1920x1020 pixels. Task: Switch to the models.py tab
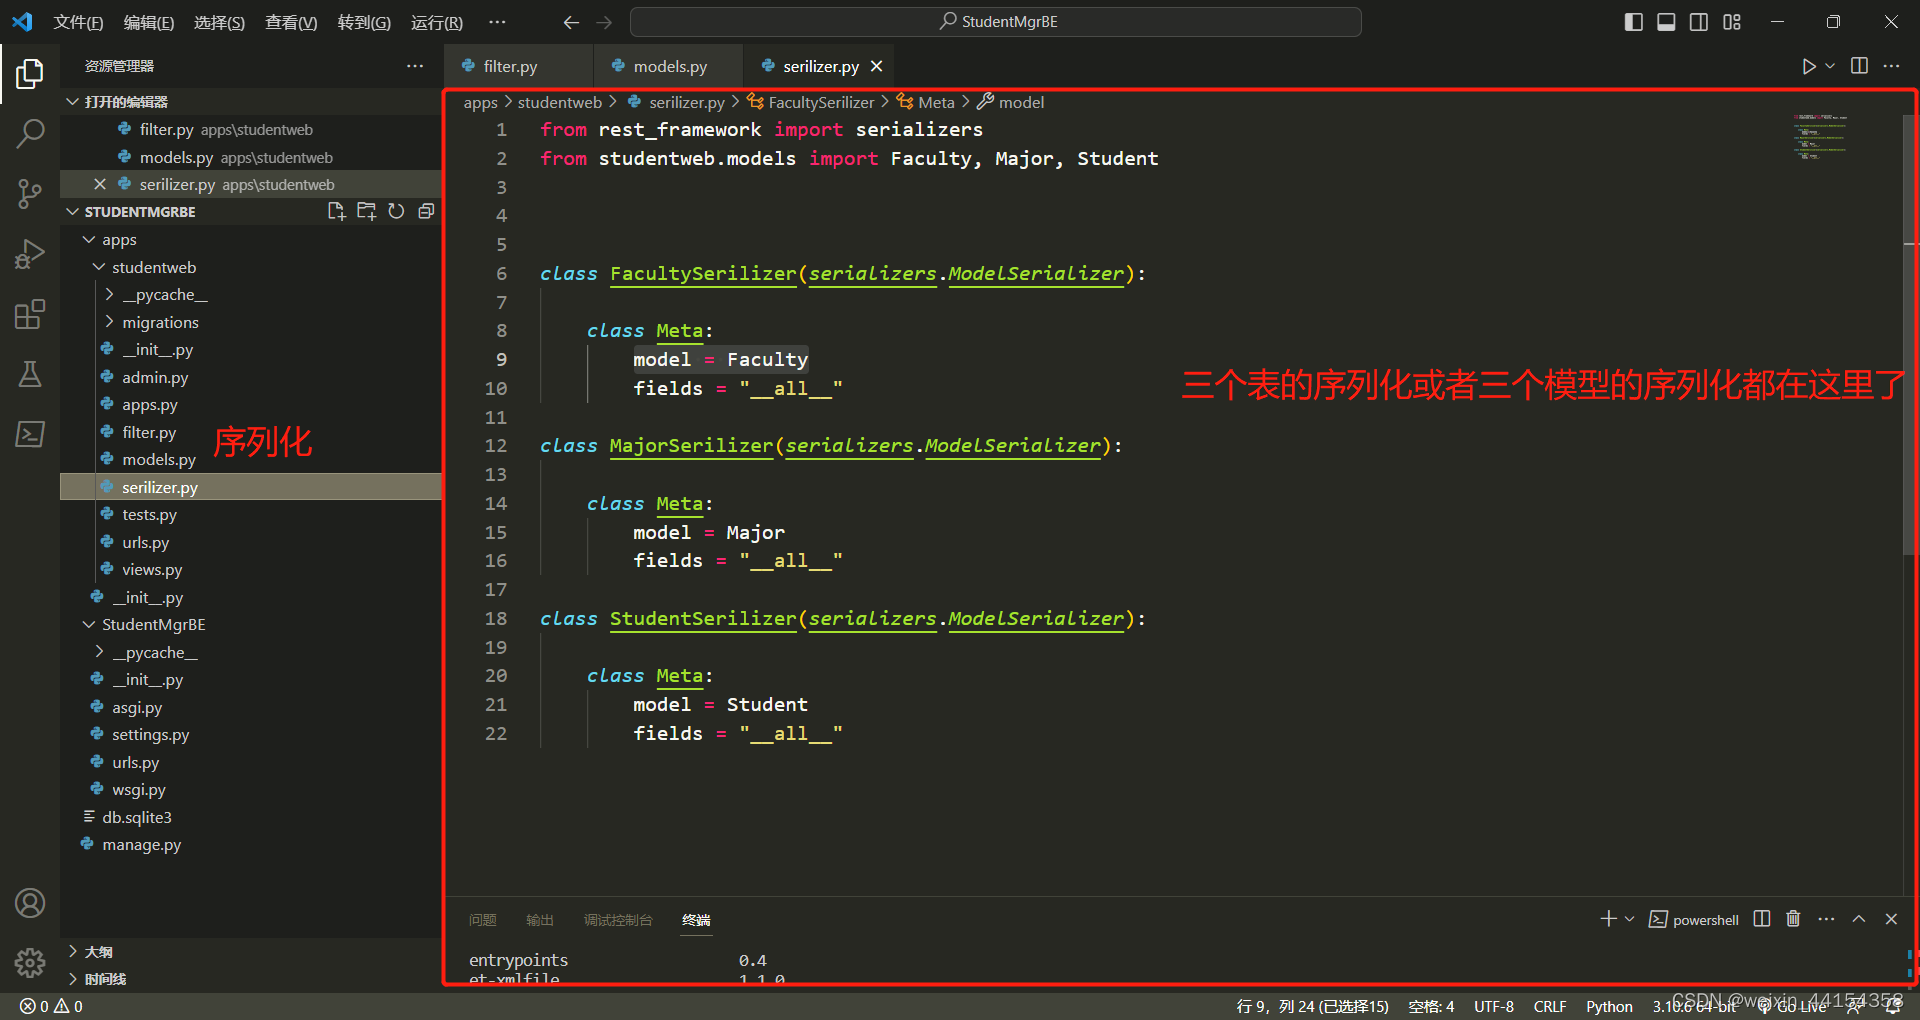(x=669, y=66)
